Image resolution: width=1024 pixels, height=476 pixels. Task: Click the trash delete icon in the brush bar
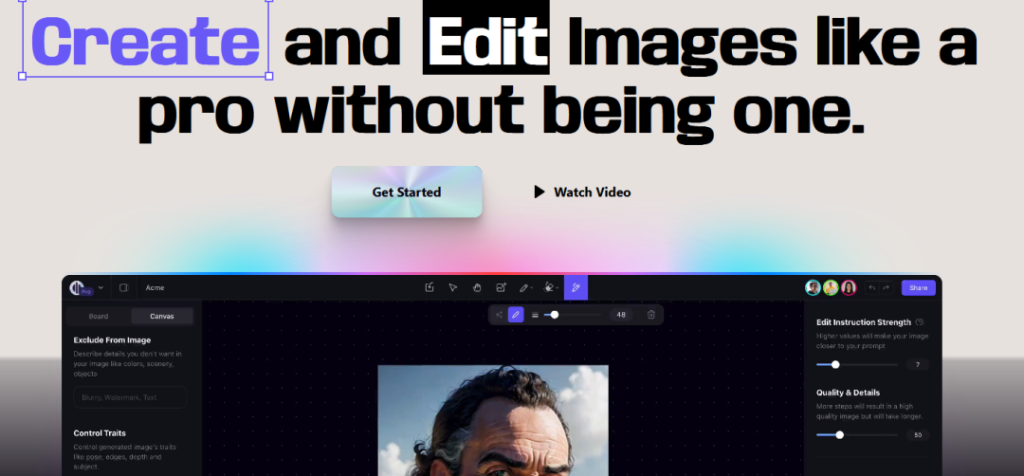click(x=651, y=315)
